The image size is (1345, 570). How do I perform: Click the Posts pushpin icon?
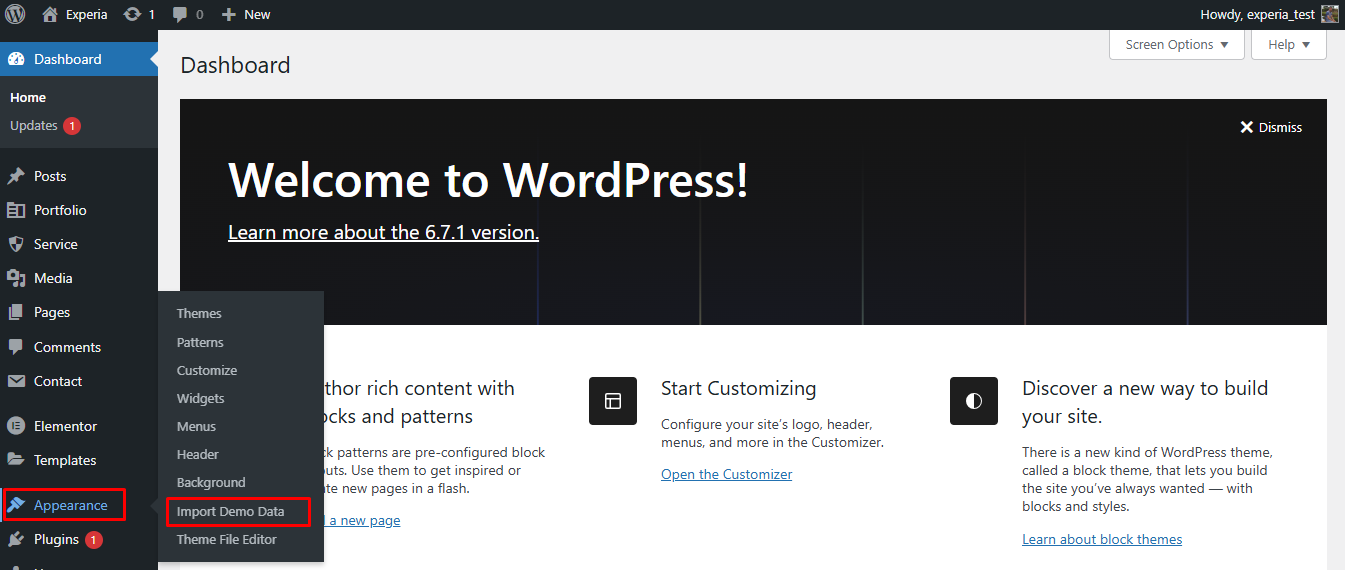[x=16, y=176]
